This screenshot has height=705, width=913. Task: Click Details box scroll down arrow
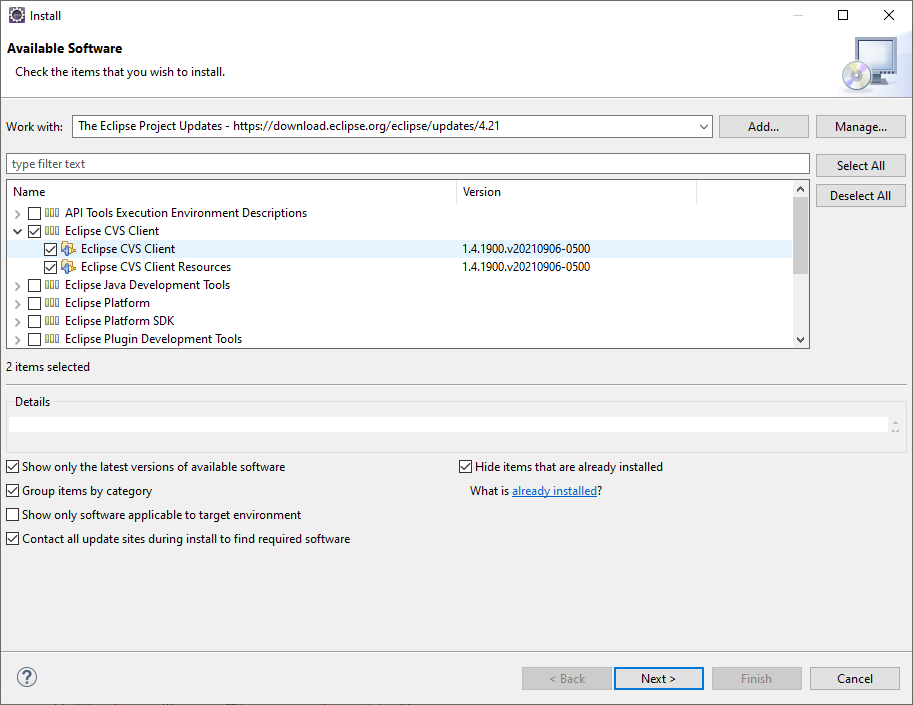click(x=895, y=430)
